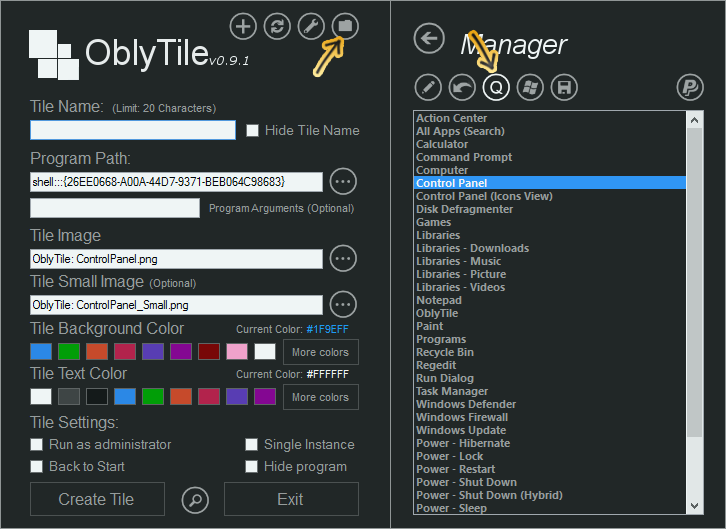The image size is (726, 529).
Task: Go back using Manager's left arrow icon
Action: coord(429,38)
